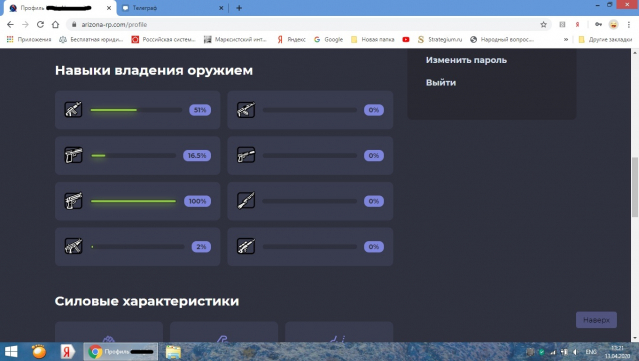Click the SMG icon with 2% skill

pyautogui.click(x=73, y=247)
